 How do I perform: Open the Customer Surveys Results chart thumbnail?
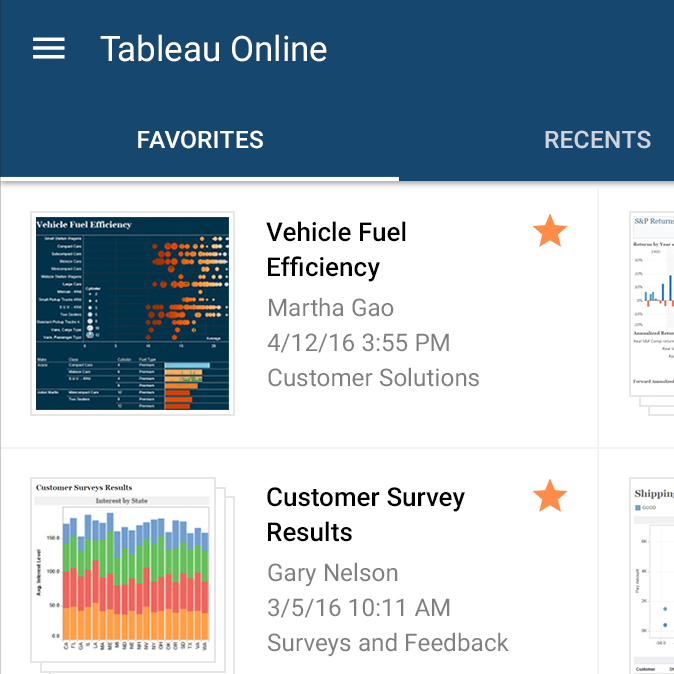pos(124,568)
